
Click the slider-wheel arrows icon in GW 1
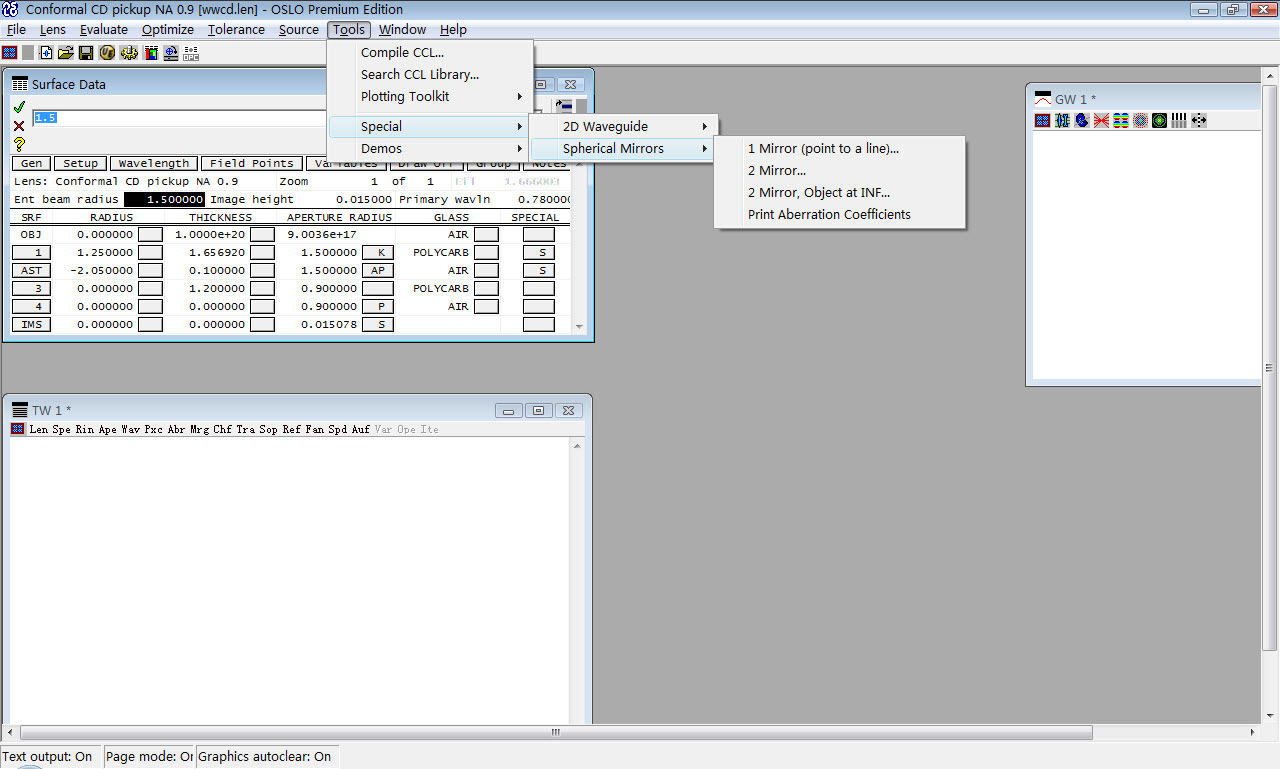1199,120
